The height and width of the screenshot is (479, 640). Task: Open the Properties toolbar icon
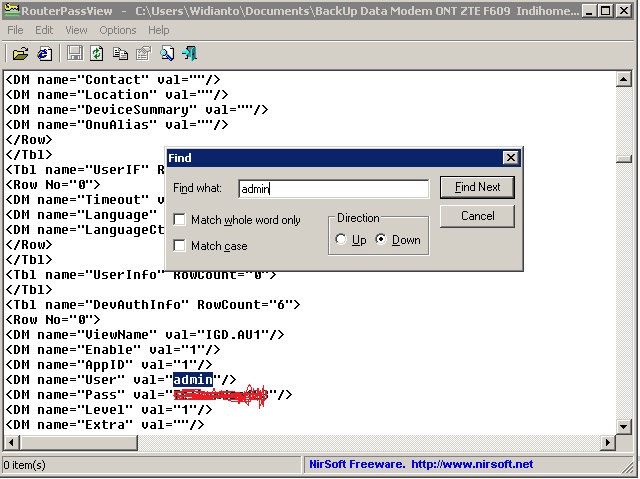[x=143, y=53]
